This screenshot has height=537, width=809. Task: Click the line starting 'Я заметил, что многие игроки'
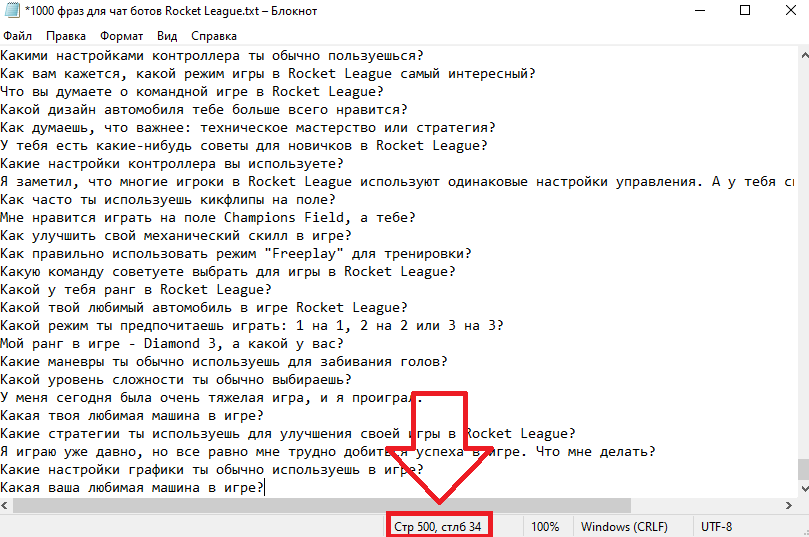(397, 182)
